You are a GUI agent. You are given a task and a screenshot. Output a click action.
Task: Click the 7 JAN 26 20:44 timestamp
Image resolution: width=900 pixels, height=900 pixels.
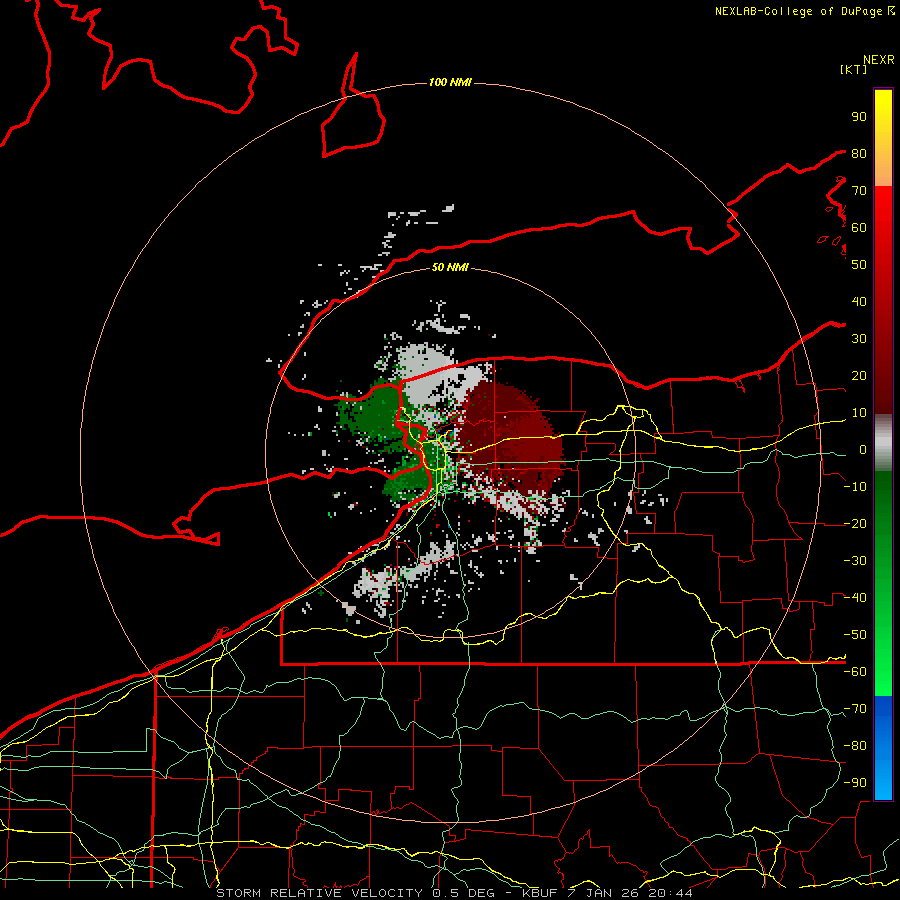click(630, 893)
